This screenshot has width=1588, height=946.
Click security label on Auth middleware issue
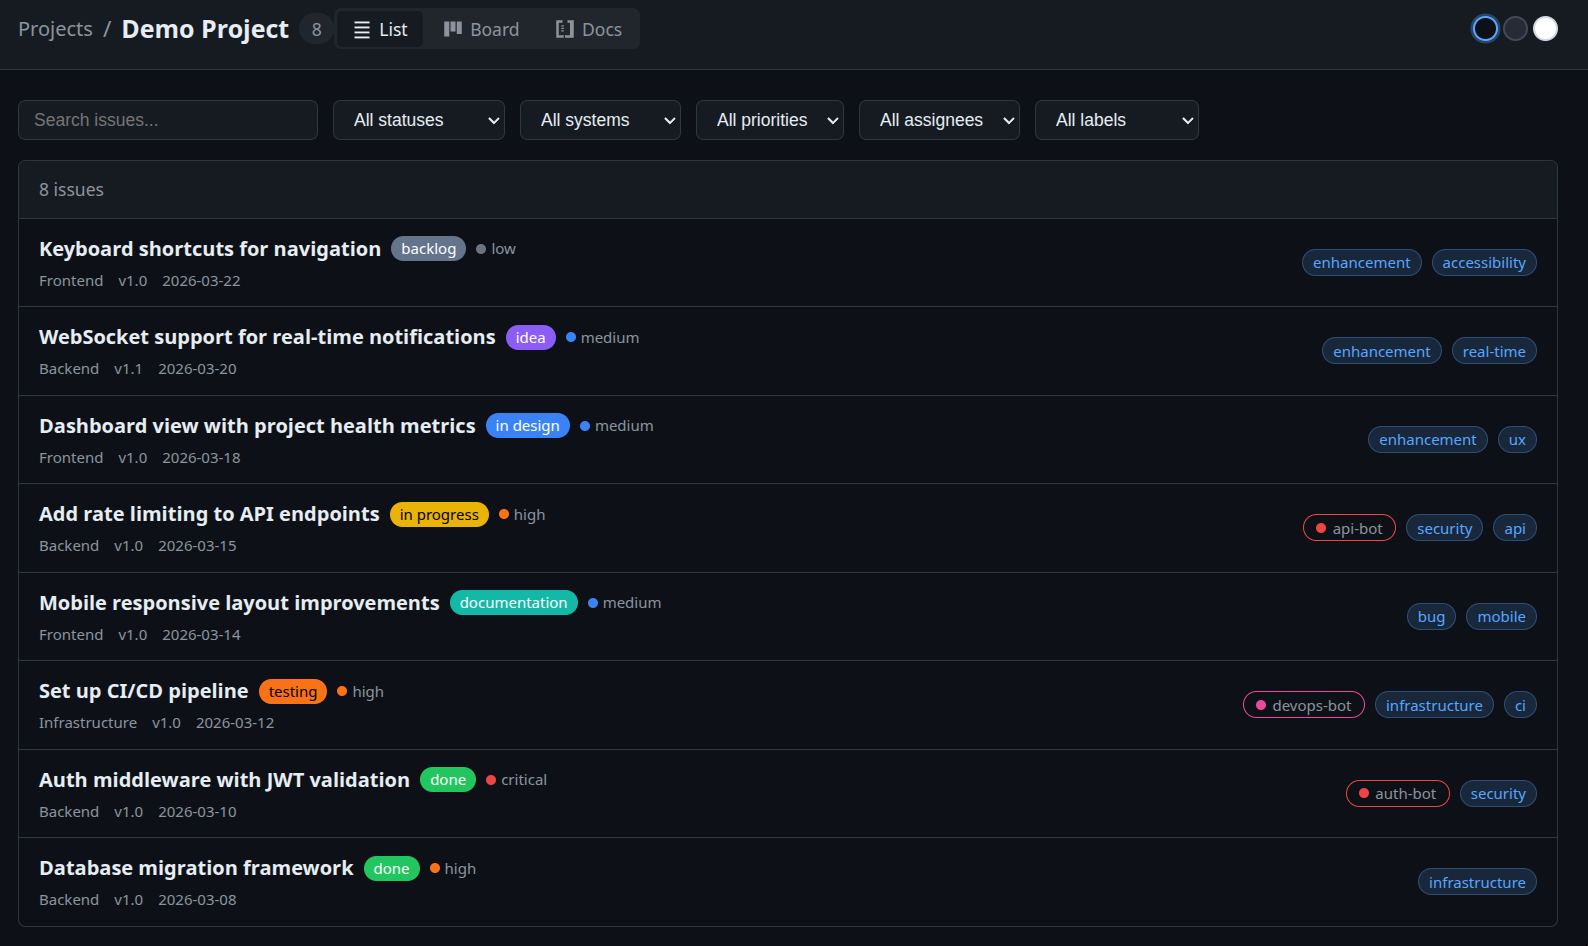pyautogui.click(x=1498, y=794)
